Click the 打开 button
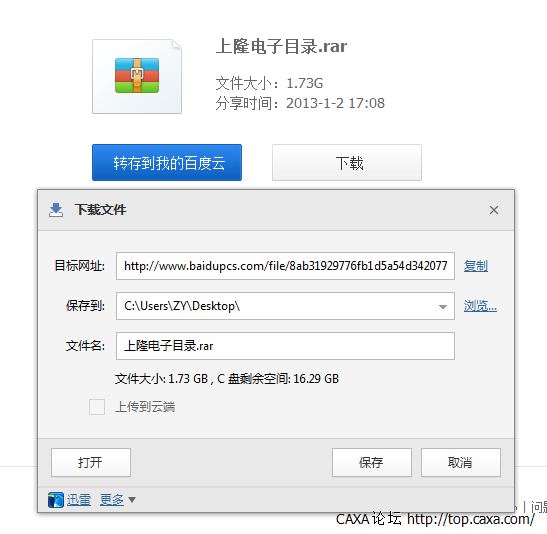Viewport: 547px width, 534px height. click(x=91, y=462)
